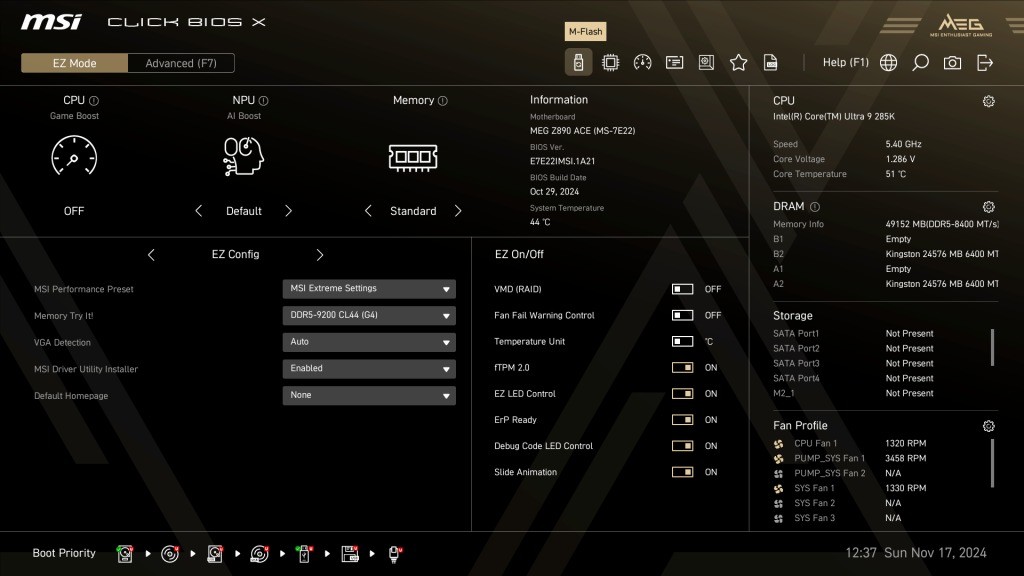1024x576 pixels.
Task: Open the BIOS log document icon
Action: coord(770,62)
